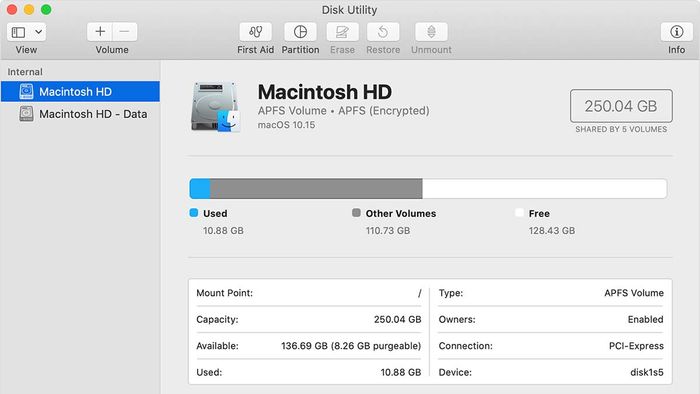Screen dimensions: 700x394
Task: Click the Connection 'PCI-Express' value
Action: tap(636, 346)
